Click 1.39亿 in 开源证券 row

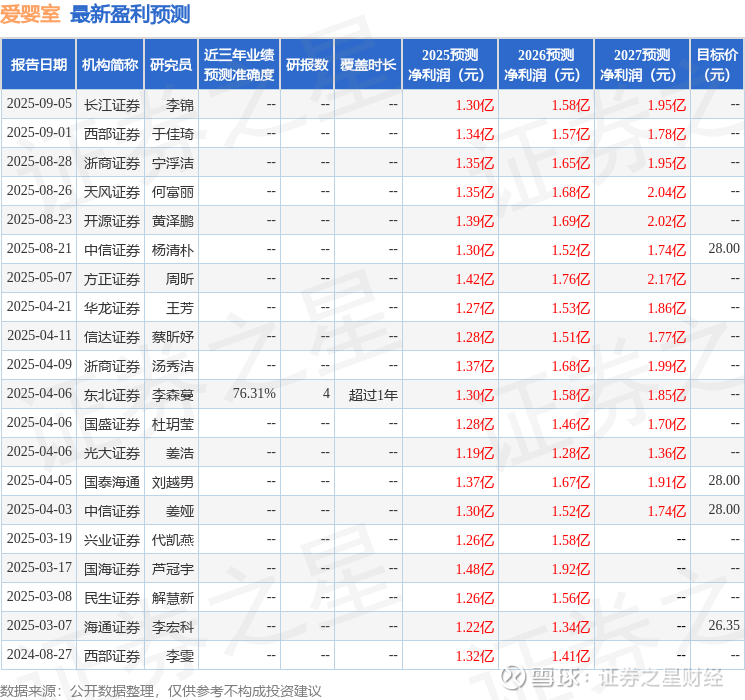click(x=475, y=221)
